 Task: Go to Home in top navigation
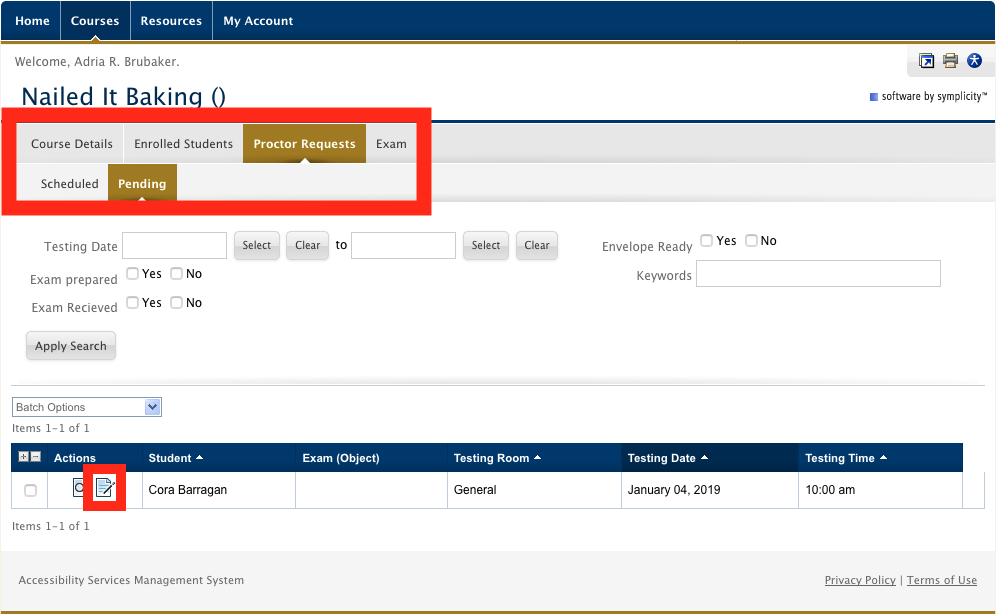pos(32,21)
